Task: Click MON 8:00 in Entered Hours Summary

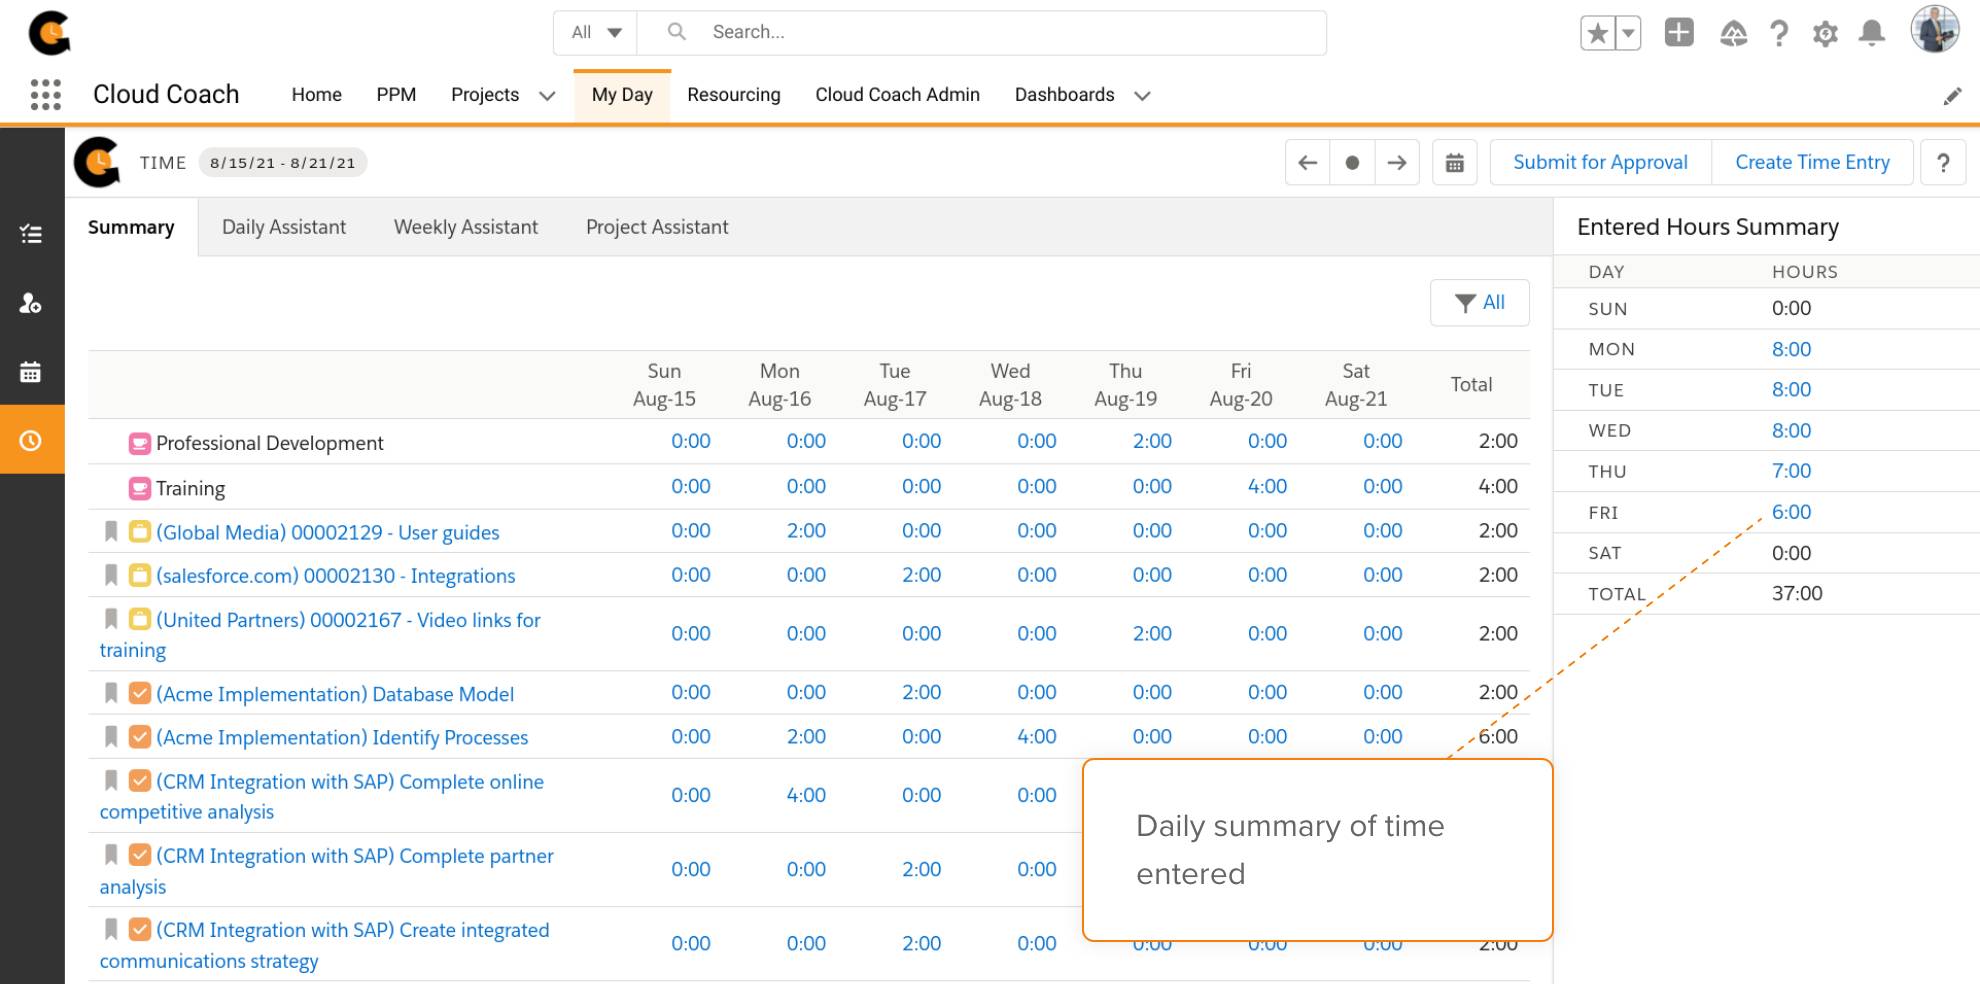Action: click(x=1791, y=349)
